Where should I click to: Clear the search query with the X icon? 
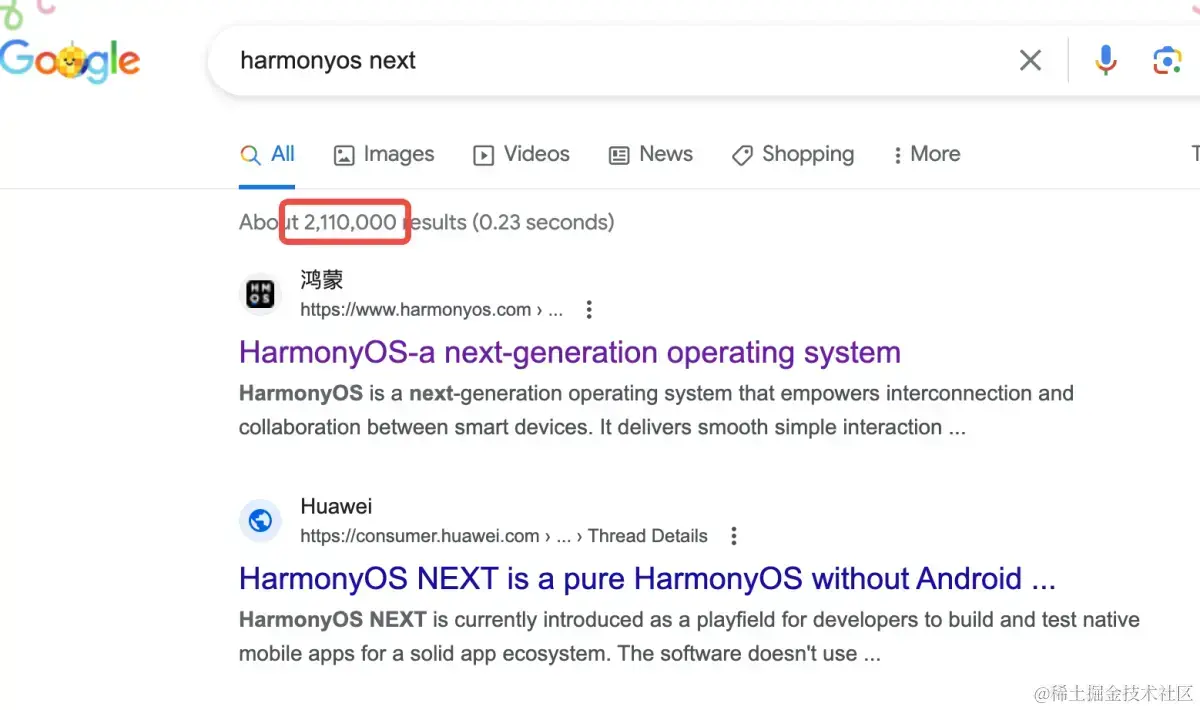(x=1030, y=61)
